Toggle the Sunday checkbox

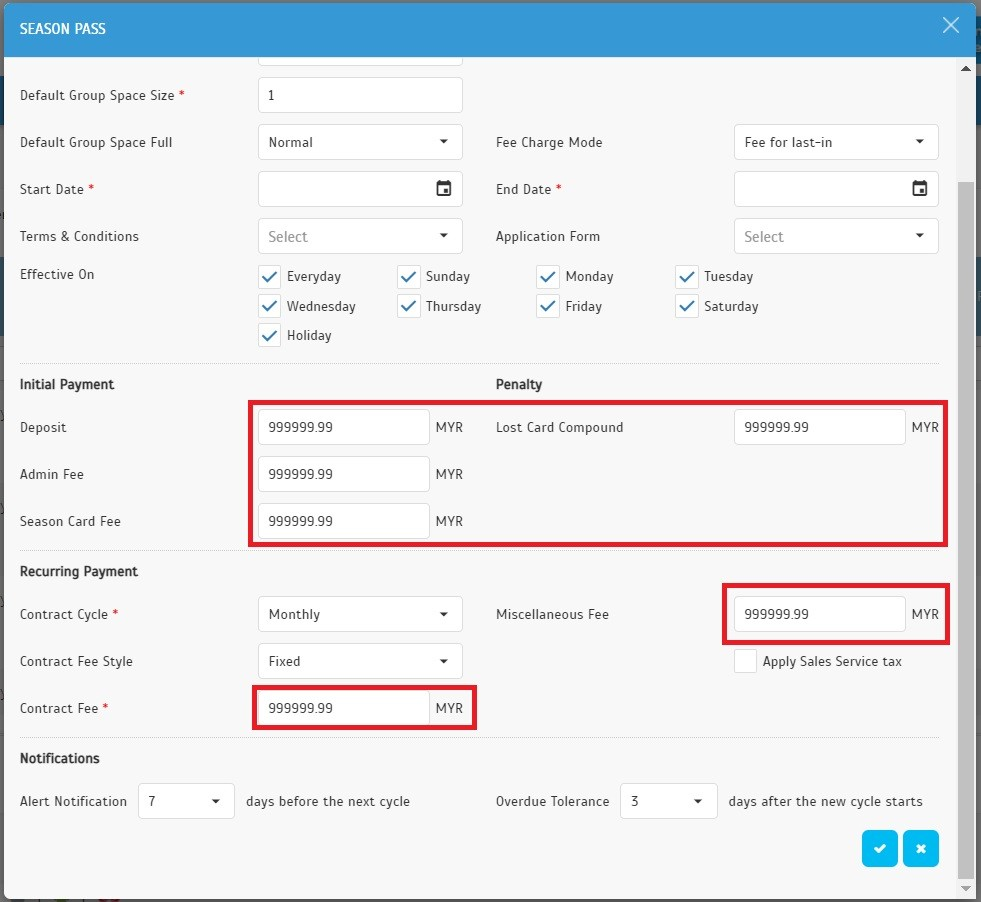pos(409,277)
